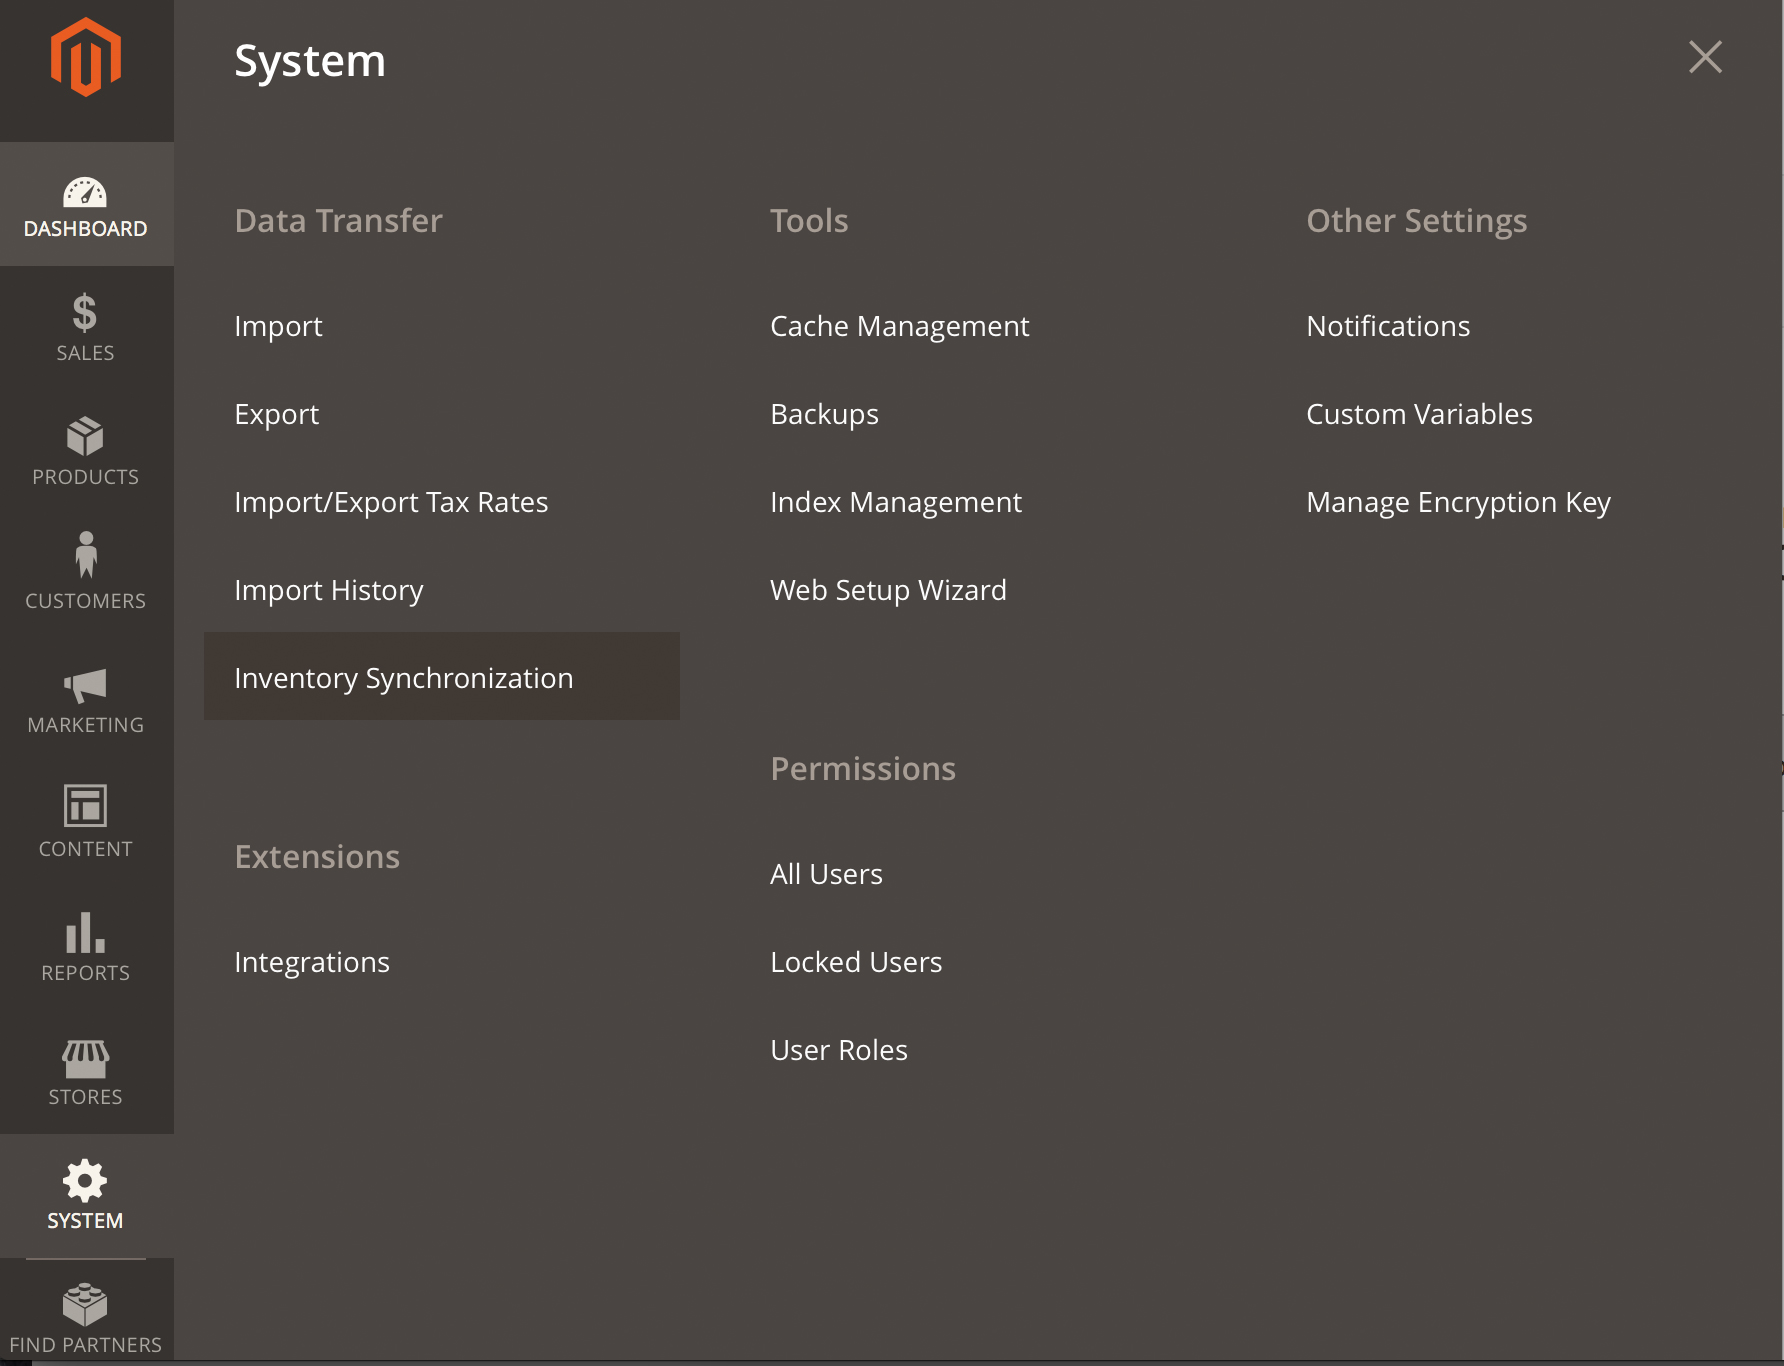
Task: Open the Import page
Action: pos(278,326)
